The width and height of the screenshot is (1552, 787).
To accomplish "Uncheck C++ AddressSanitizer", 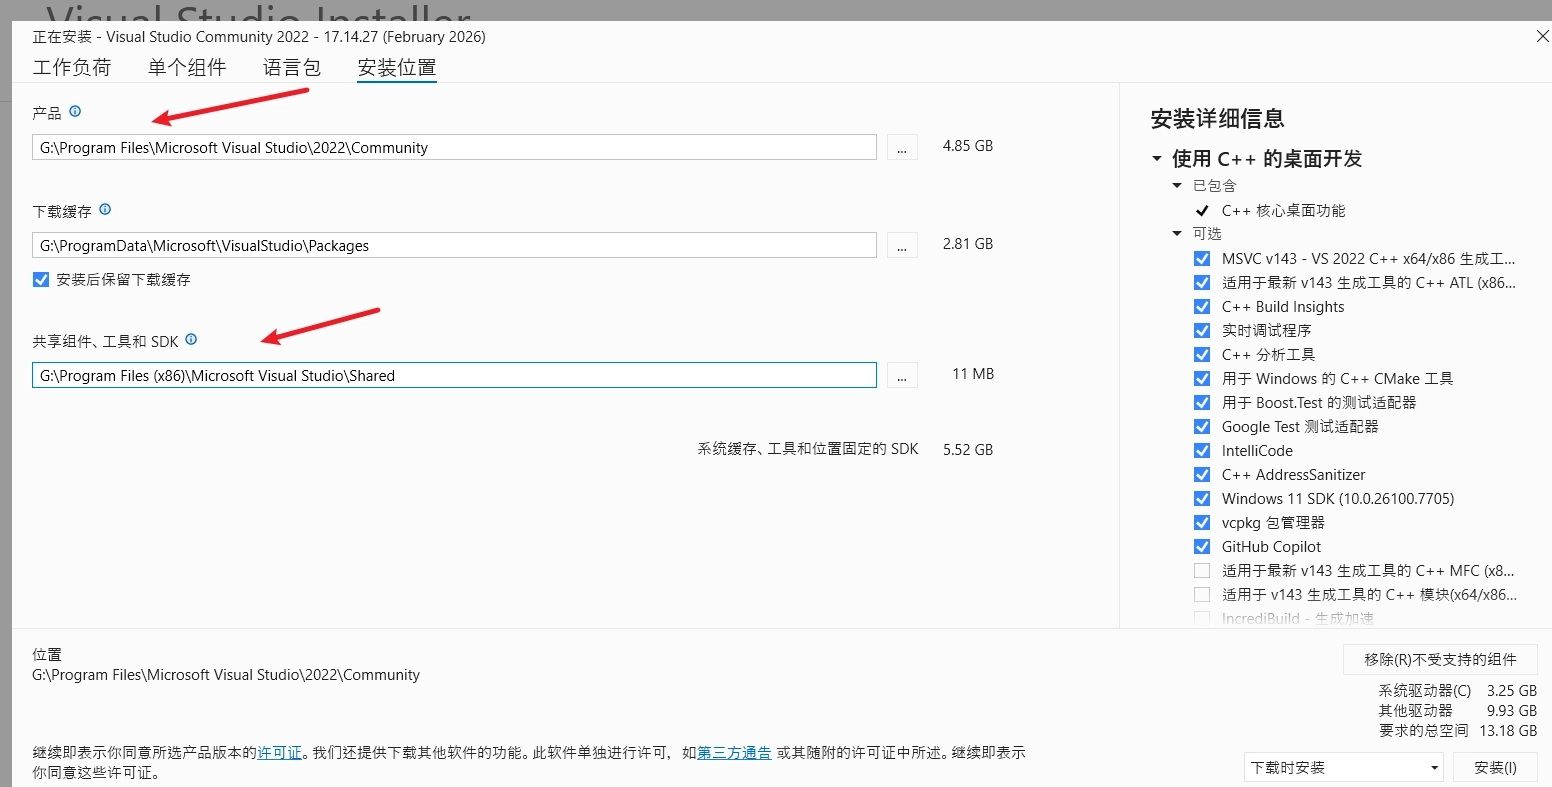I will (1202, 475).
